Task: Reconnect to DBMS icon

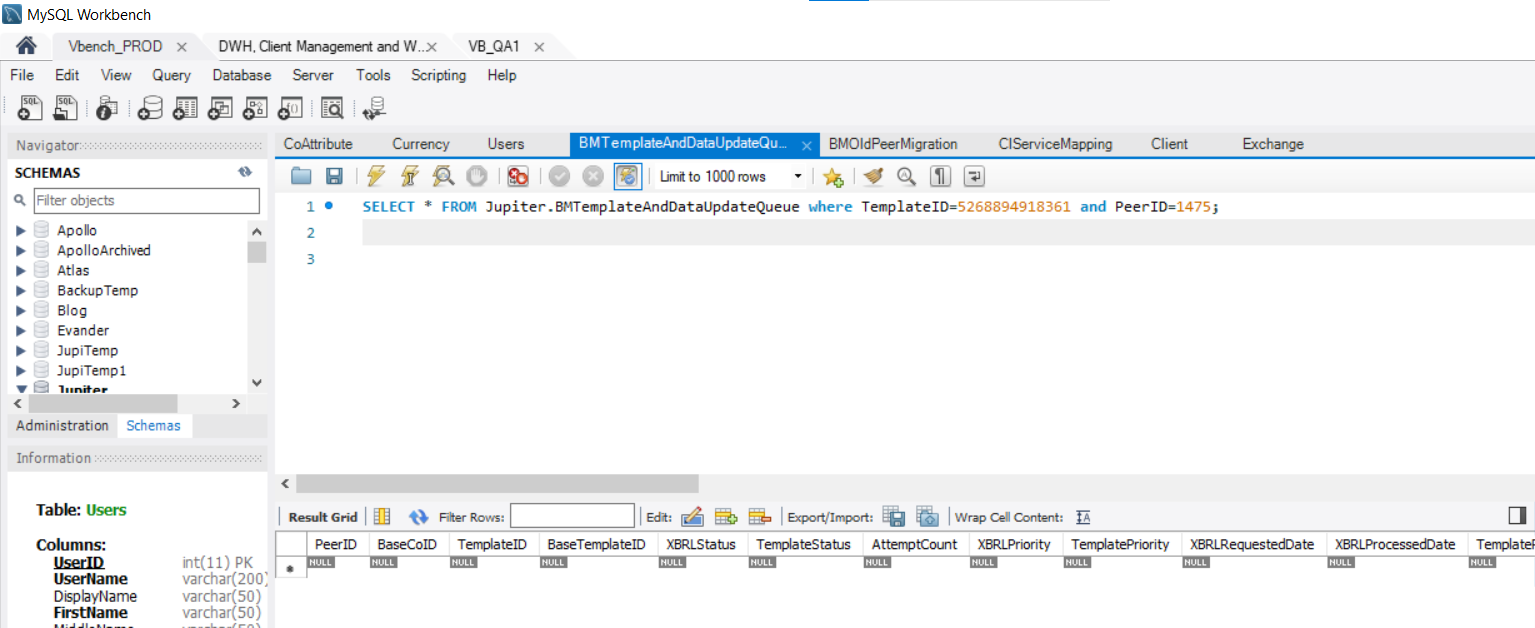Action: coord(375,108)
